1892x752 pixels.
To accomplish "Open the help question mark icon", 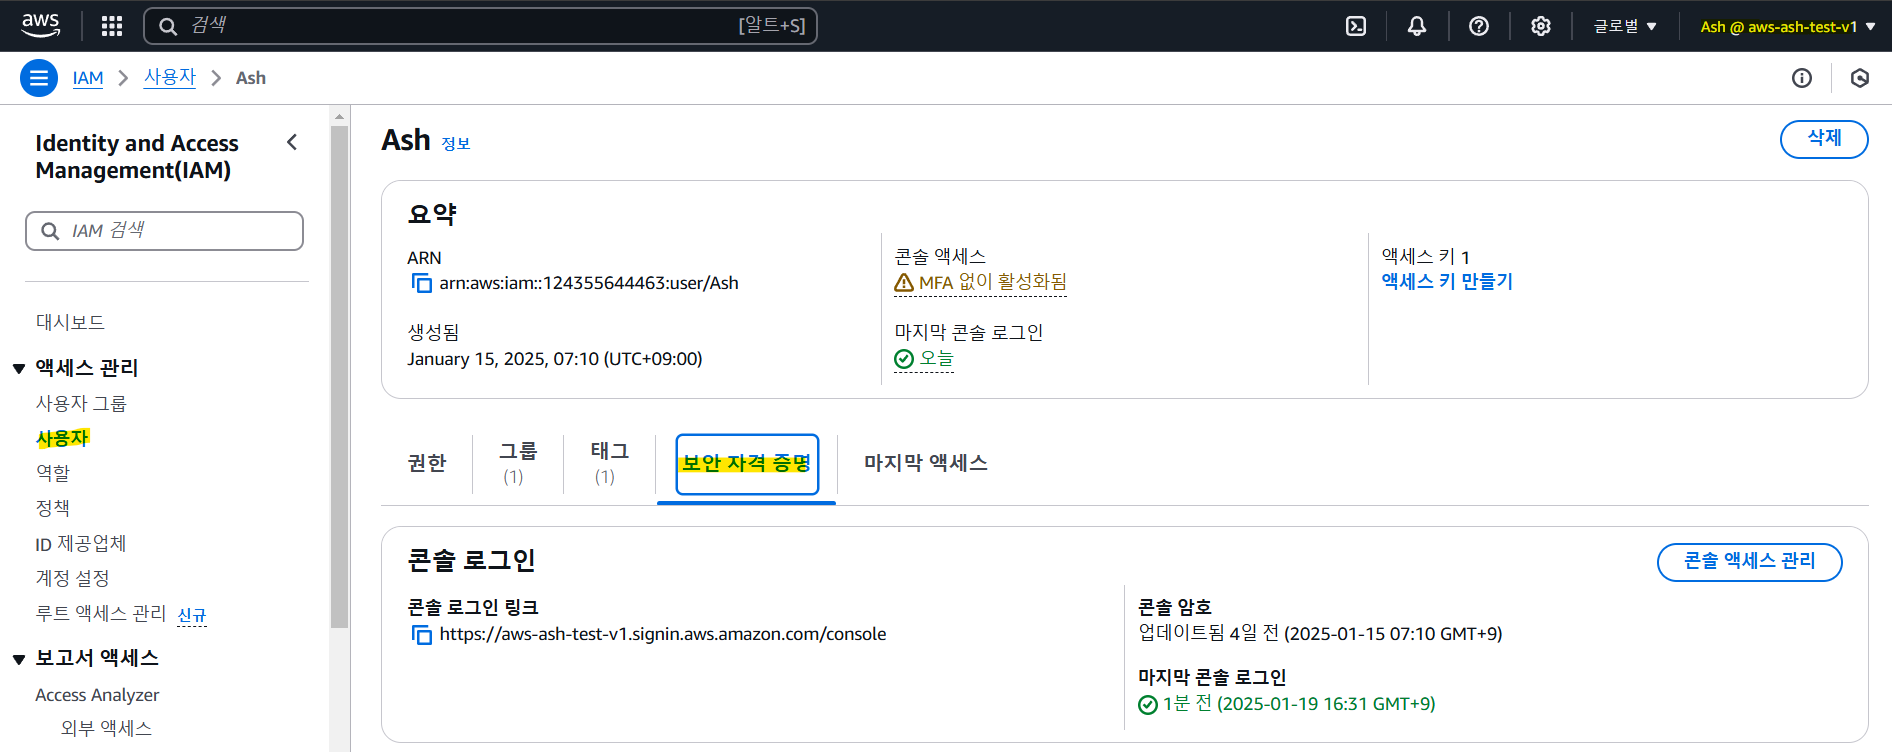I will [x=1479, y=26].
